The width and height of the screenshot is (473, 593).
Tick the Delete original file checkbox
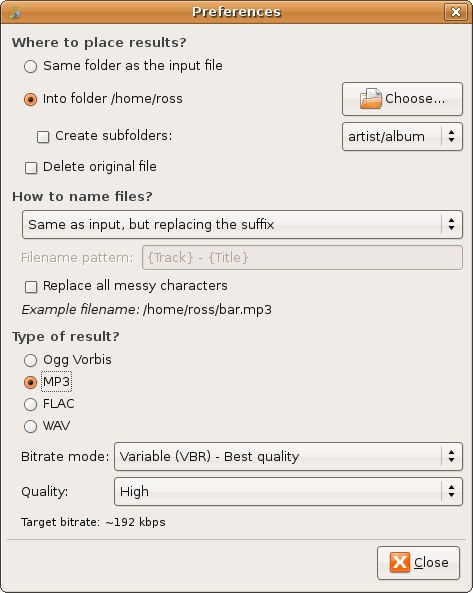(x=31, y=168)
